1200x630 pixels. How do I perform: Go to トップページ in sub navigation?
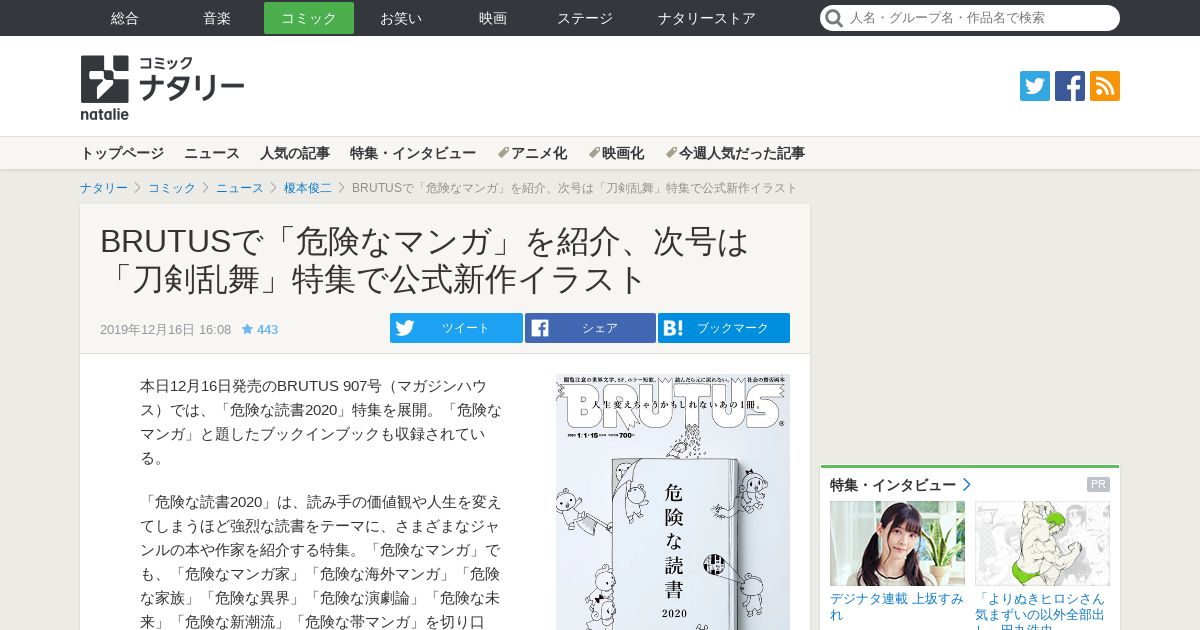coord(122,153)
